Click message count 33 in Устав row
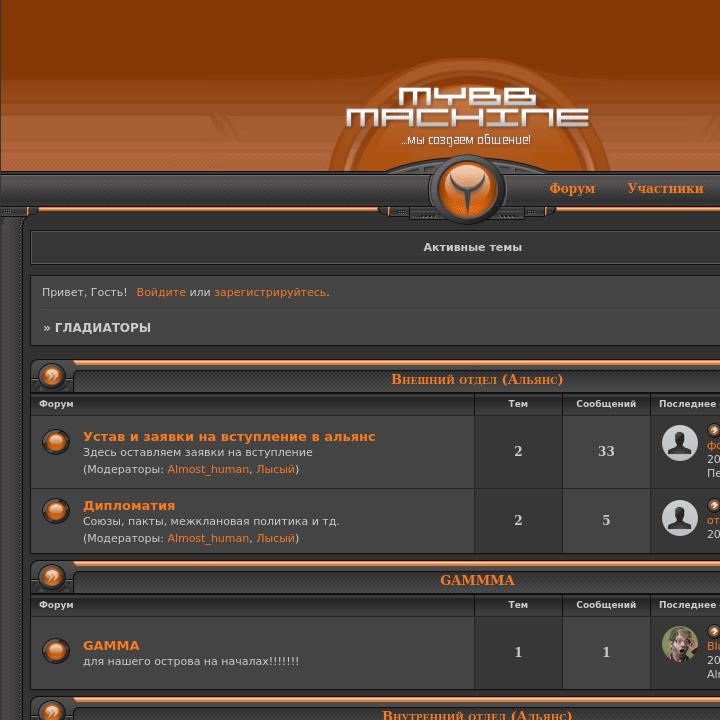 click(606, 451)
